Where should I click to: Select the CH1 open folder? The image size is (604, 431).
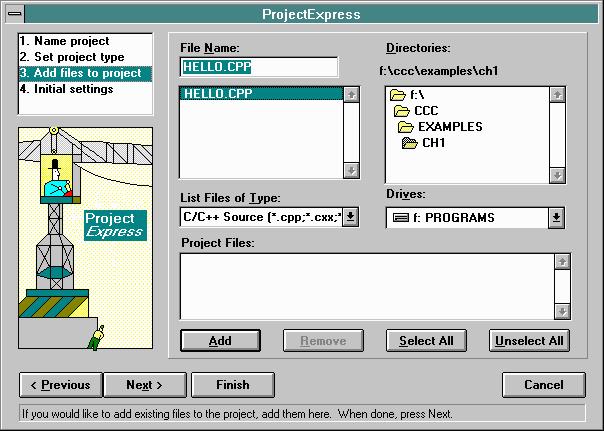[x=424, y=143]
